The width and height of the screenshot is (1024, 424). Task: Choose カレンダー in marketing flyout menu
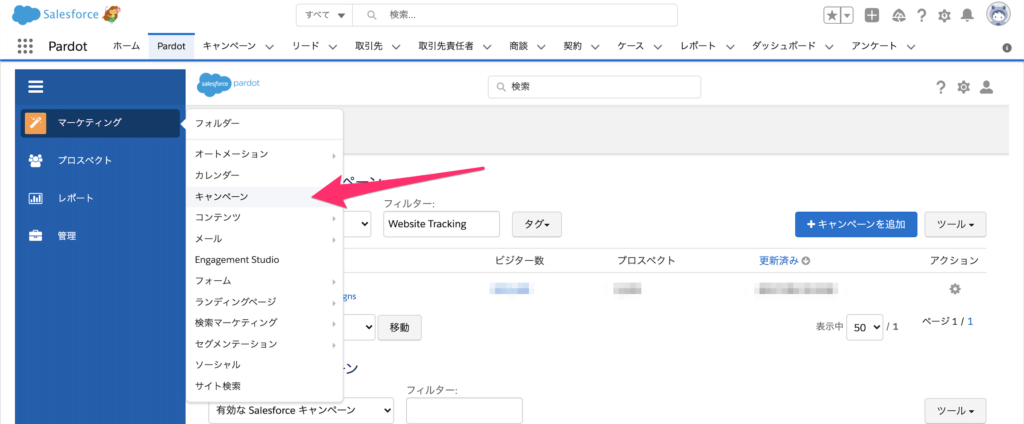click(x=264, y=175)
